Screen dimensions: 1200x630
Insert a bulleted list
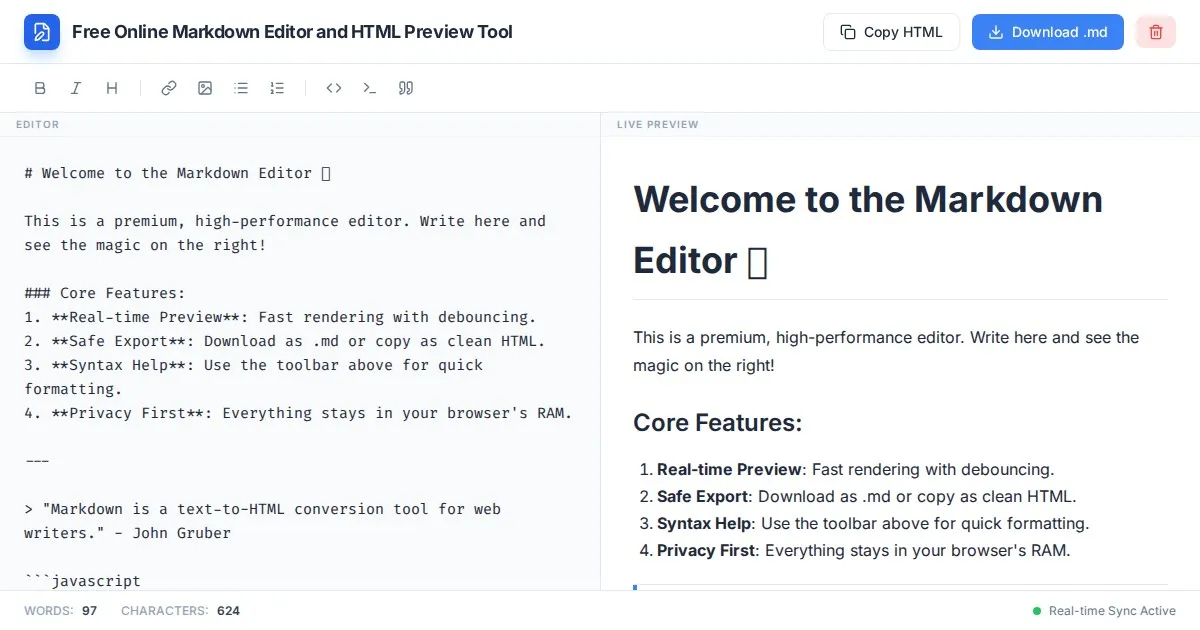[x=241, y=88]
